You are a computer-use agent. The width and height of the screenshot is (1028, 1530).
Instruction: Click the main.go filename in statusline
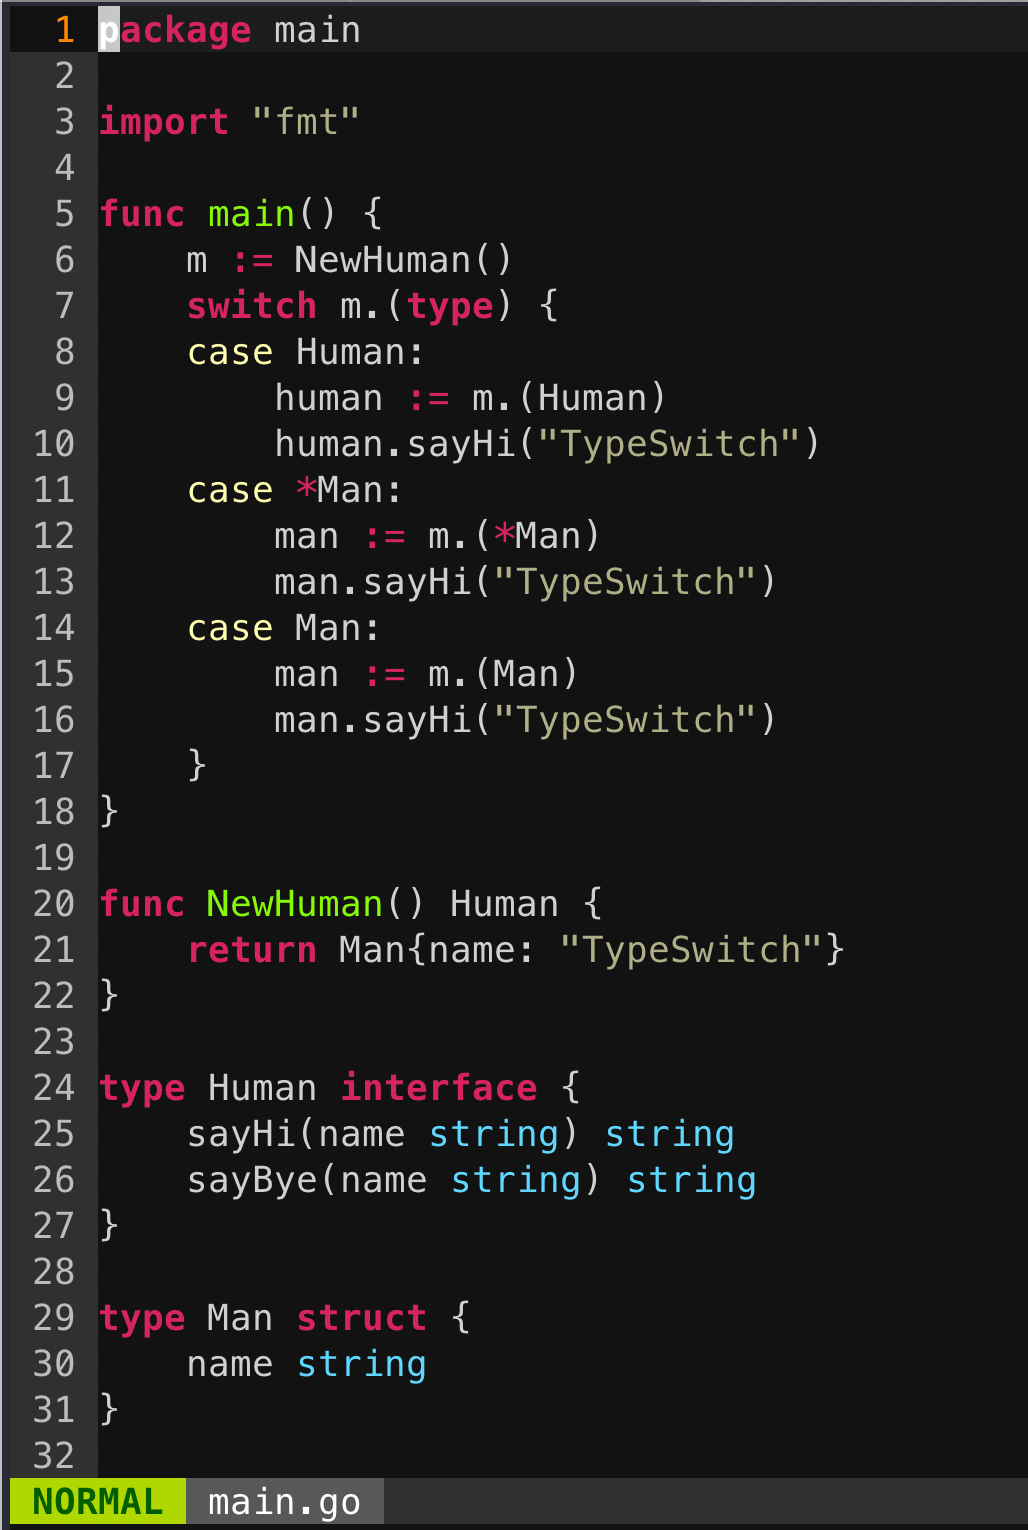pyautogui.click(x=284, y=1502)
